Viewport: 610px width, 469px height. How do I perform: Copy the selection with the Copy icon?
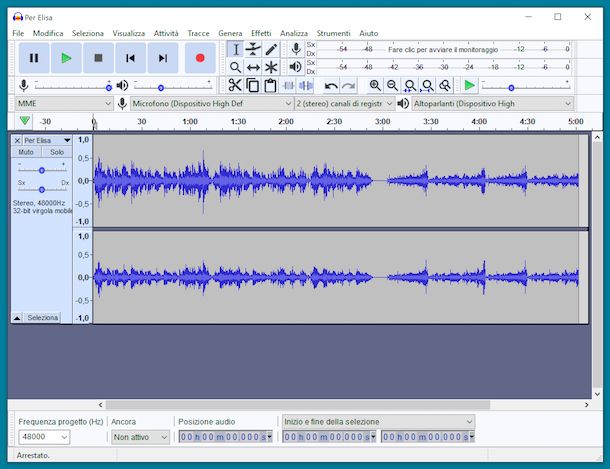tap(253, 85)
